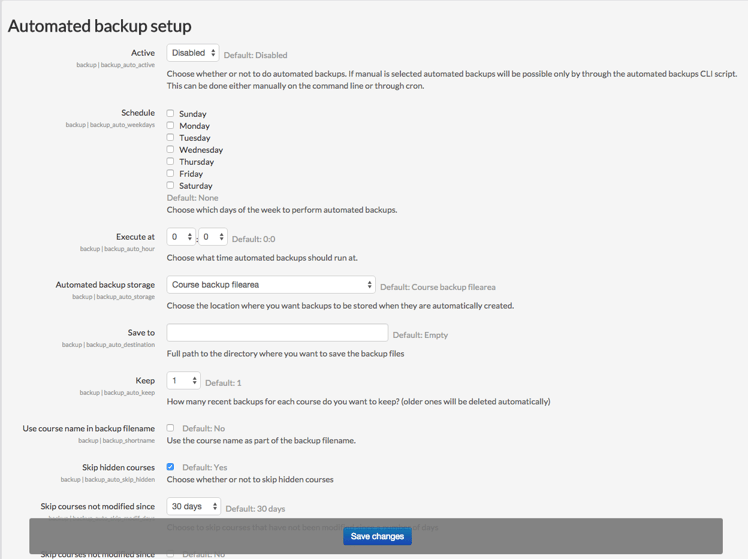Click the Default: None text under Schedule
The height and width of the screenshot is (559, 748).
[x=193, y=198]
